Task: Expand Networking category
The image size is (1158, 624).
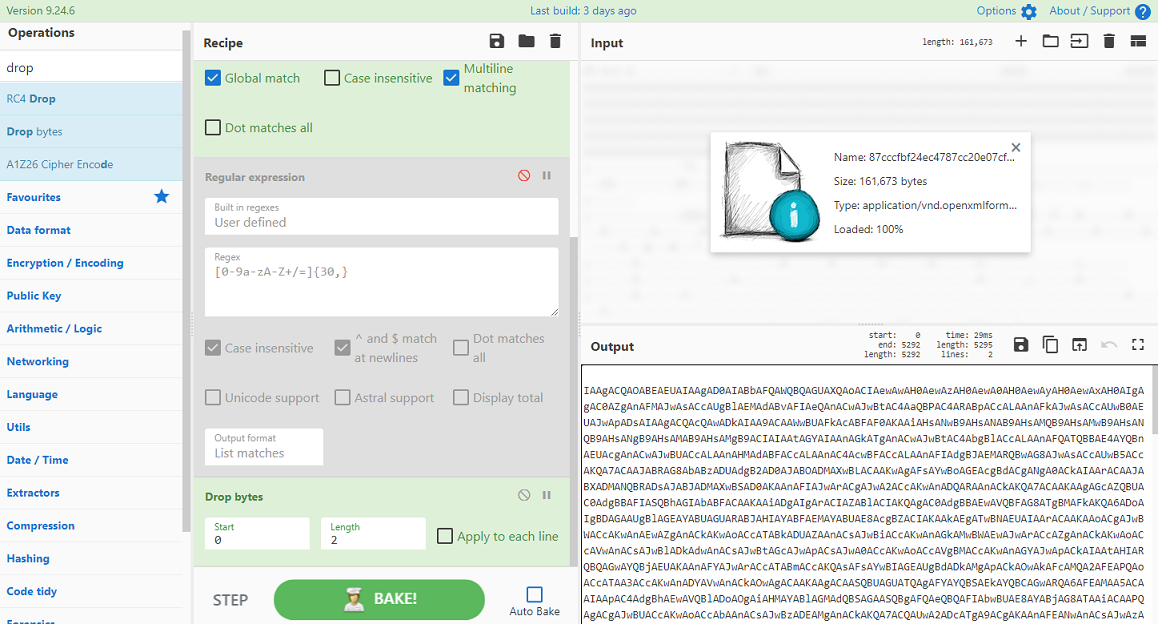Action: pos(91,361)
